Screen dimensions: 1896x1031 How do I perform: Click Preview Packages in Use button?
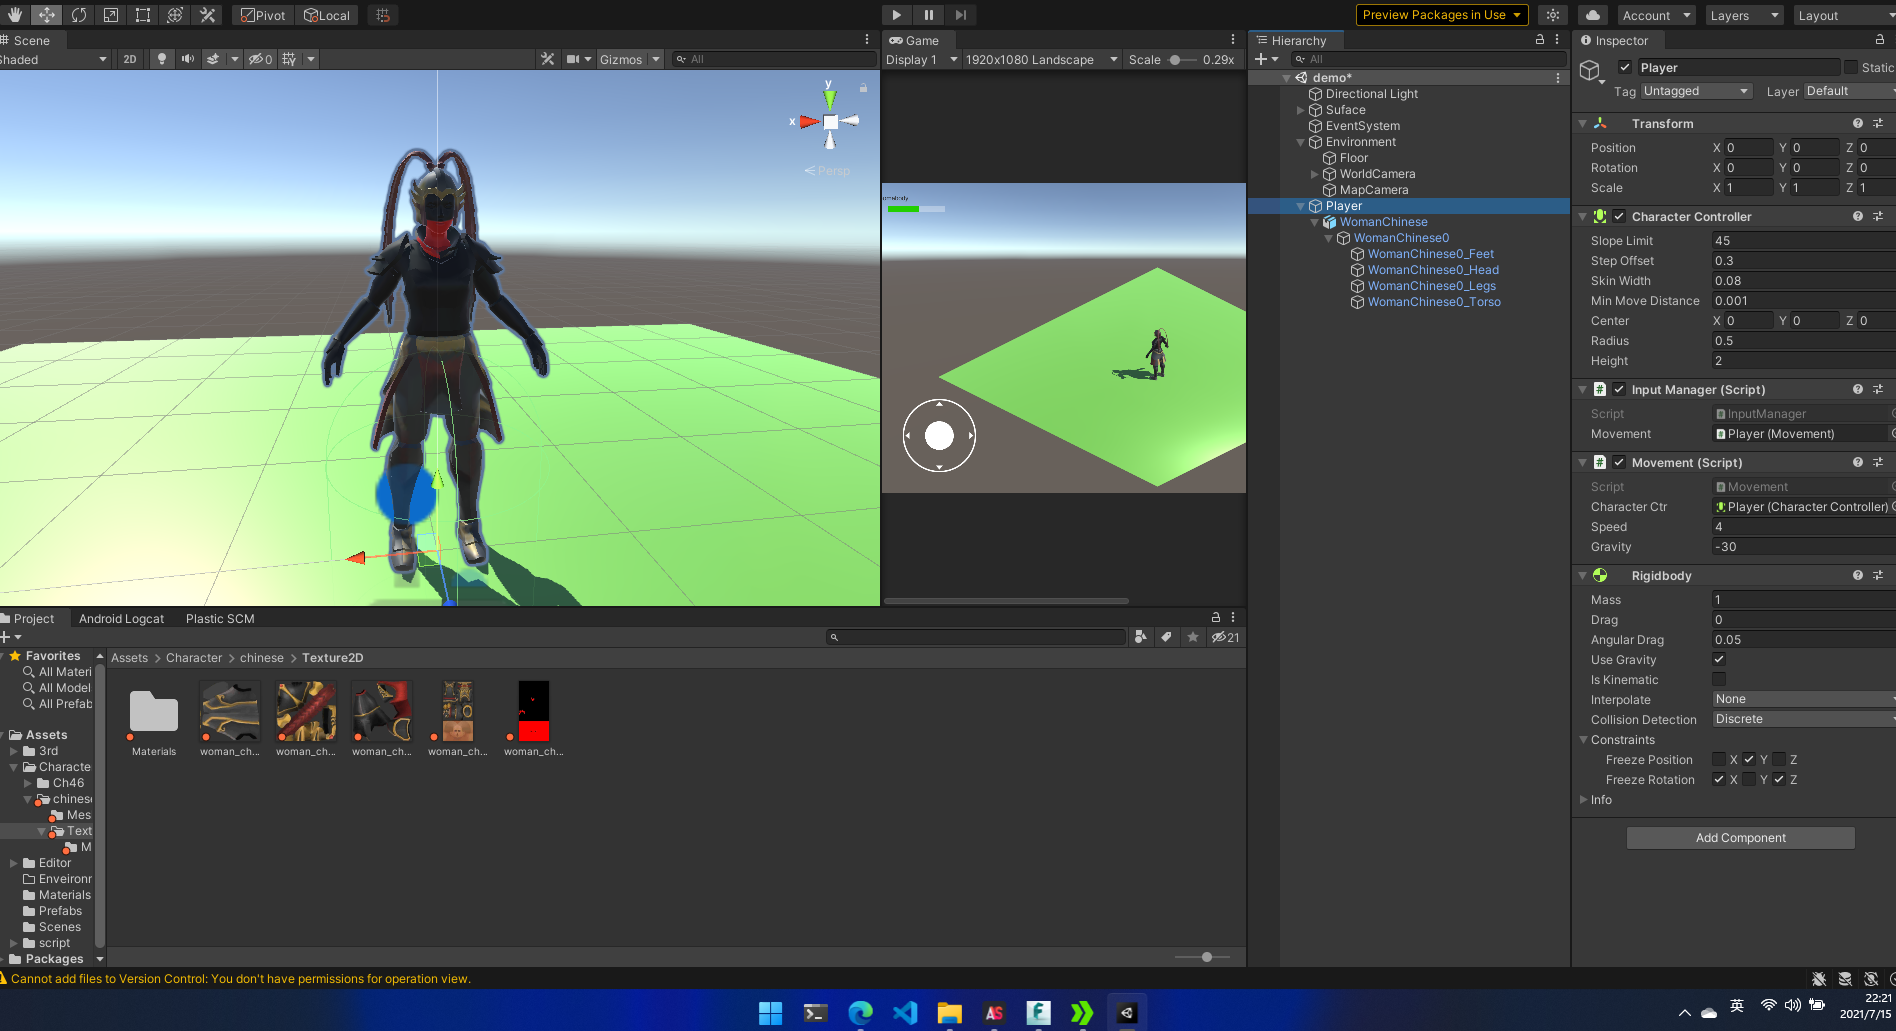tap(1441, 15)
